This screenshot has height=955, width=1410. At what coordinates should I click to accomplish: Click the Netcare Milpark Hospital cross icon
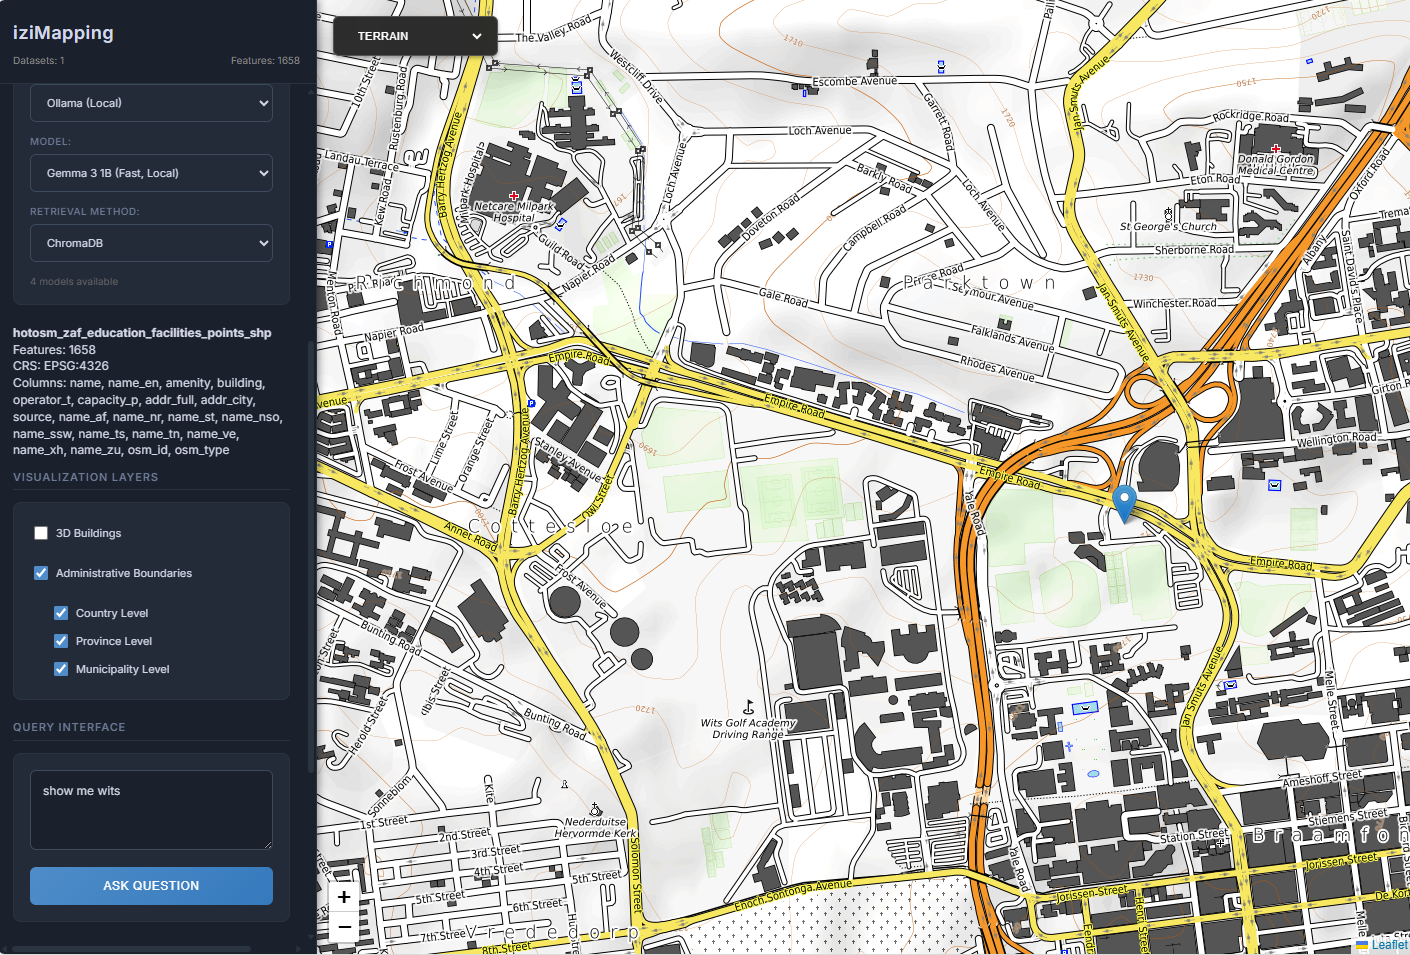tap(514, 196)
